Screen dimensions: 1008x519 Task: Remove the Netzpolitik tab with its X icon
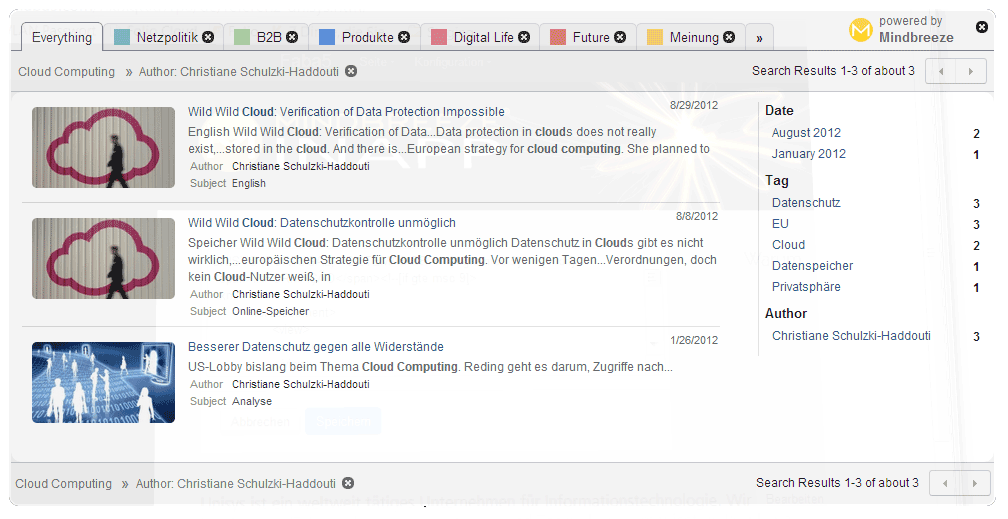point(208,37)
